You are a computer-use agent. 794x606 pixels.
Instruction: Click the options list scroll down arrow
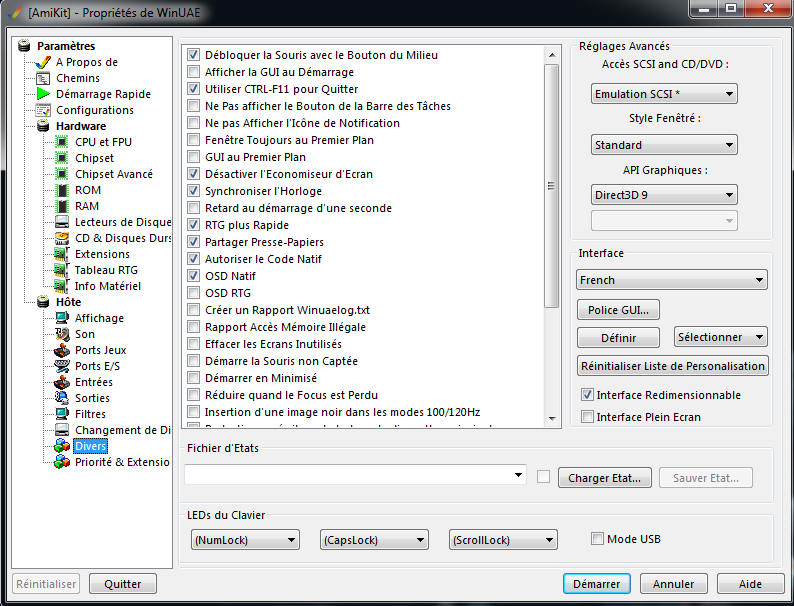552,419
